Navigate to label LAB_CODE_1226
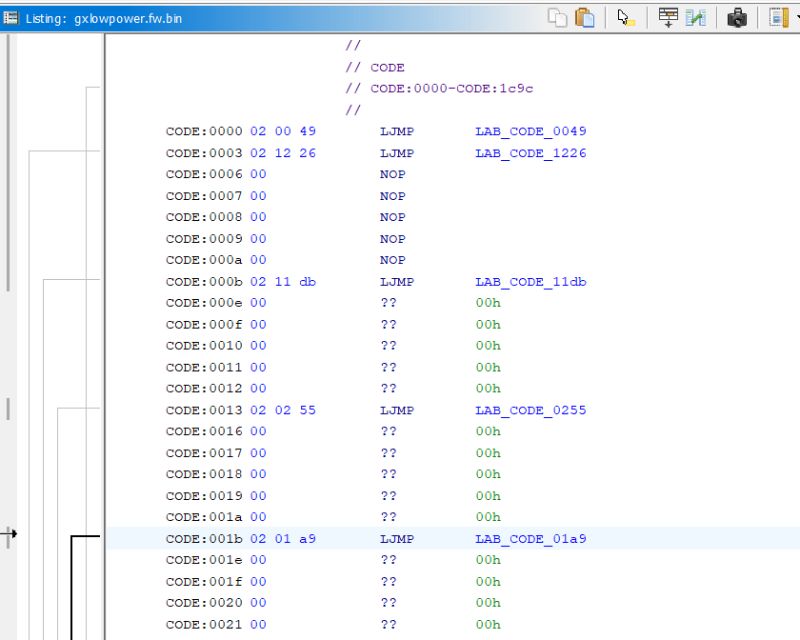The image size is (800, 640). [530, 152]
